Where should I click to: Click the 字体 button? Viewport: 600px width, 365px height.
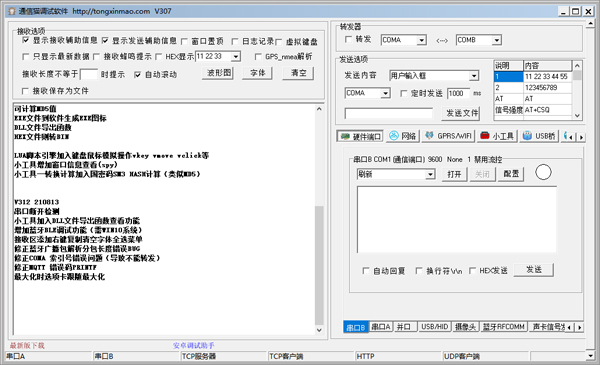258,73
